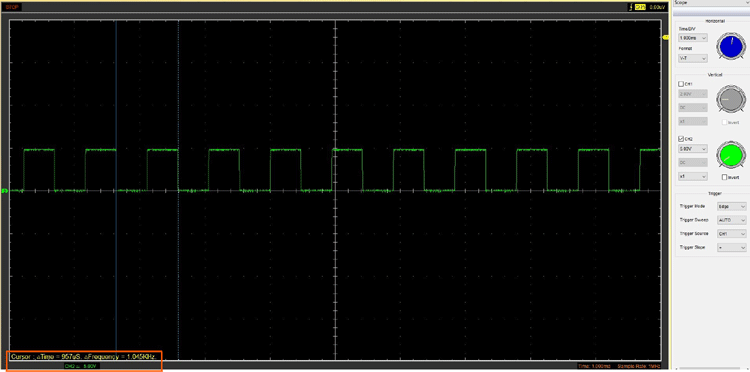
Task: Open the CH2 volts/div dropdown
Action: point(693,149)
